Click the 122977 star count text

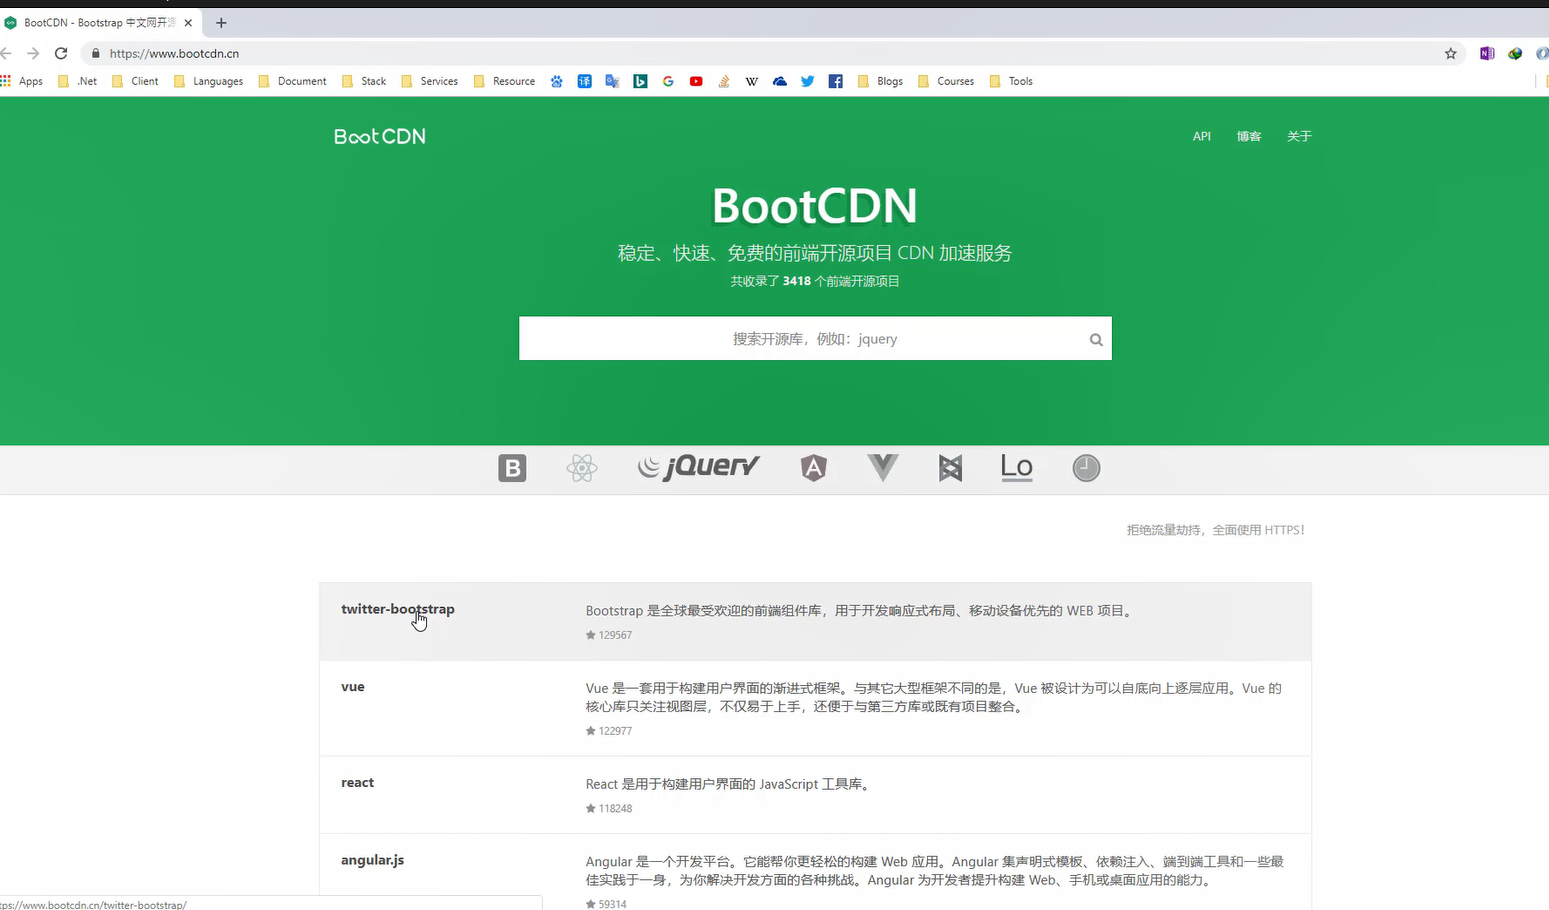(x=615, y=731)
